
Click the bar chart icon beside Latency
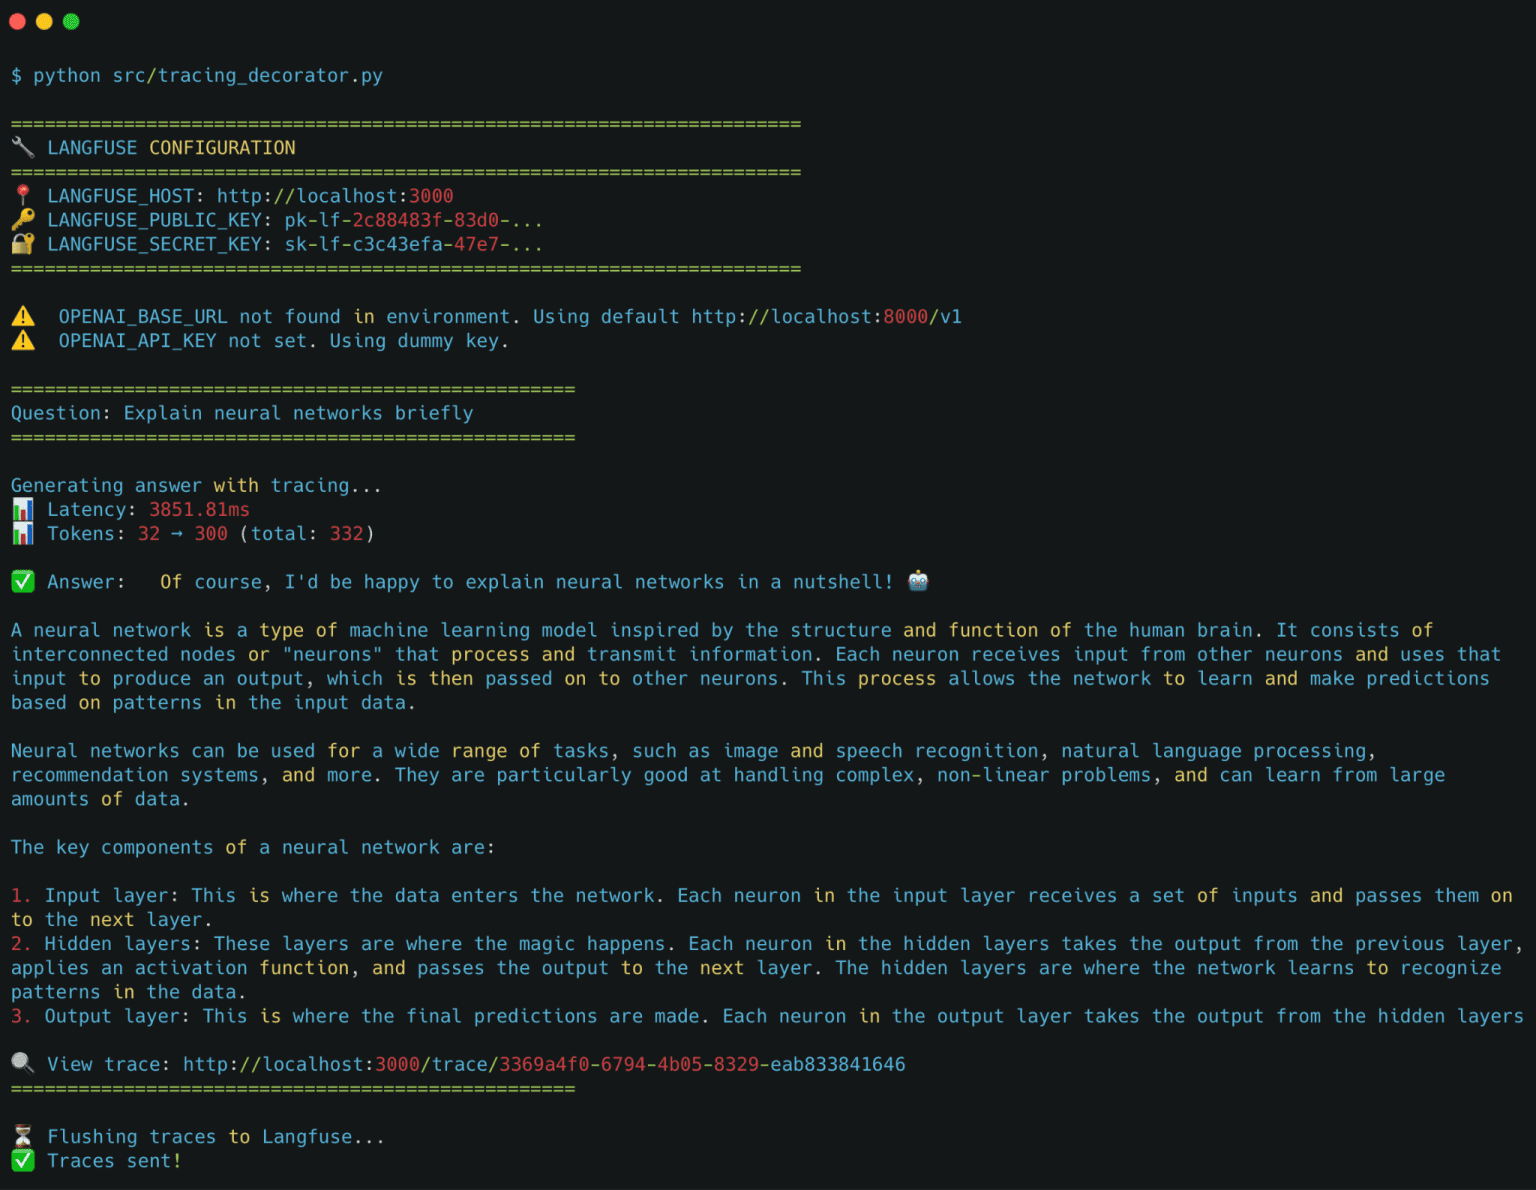click(22, 510)
